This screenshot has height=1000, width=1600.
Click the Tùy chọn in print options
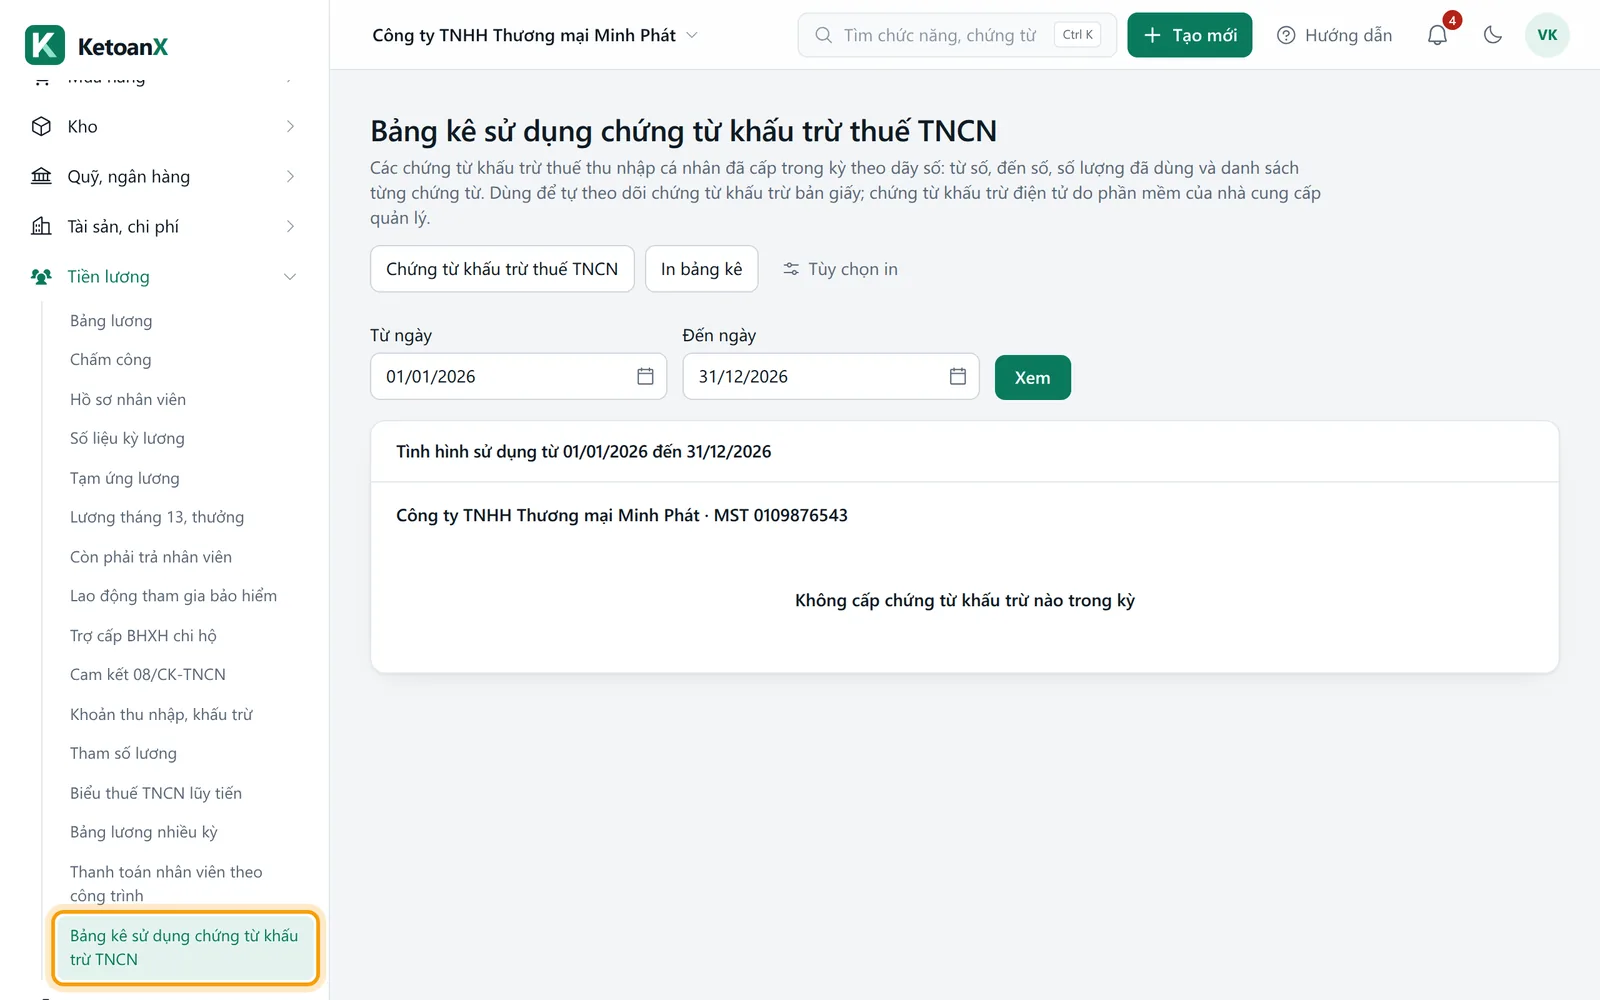(x=841, y=269)
